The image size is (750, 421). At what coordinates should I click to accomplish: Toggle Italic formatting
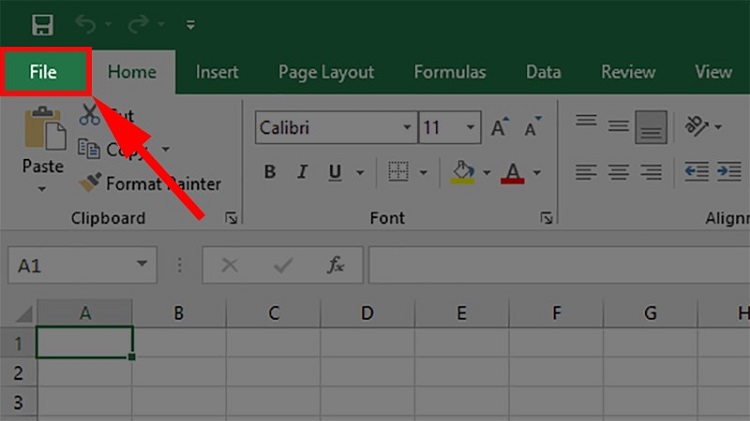coord(302,172)
